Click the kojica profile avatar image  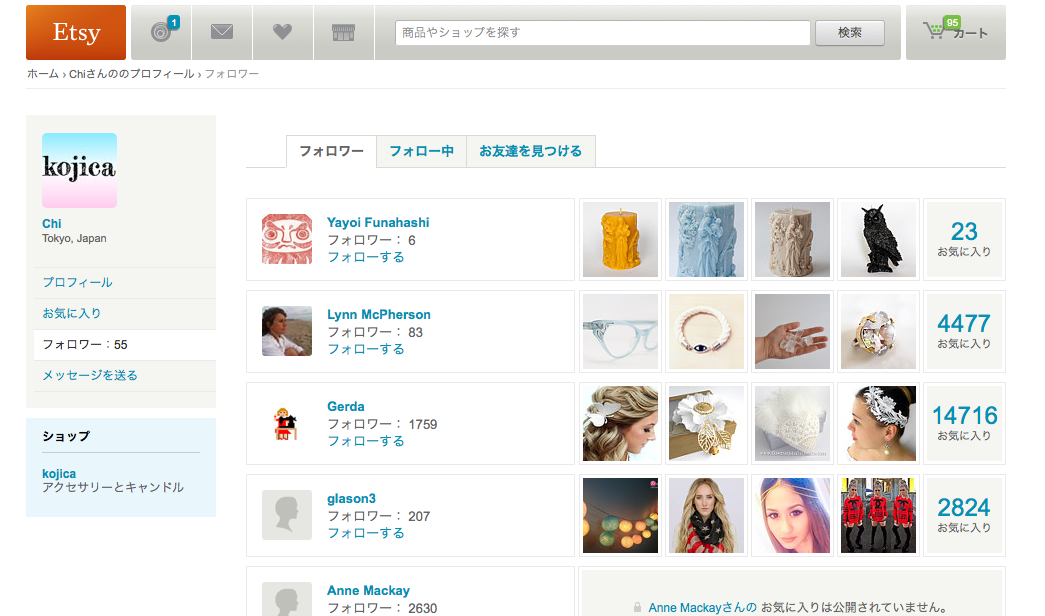point(79,171)
